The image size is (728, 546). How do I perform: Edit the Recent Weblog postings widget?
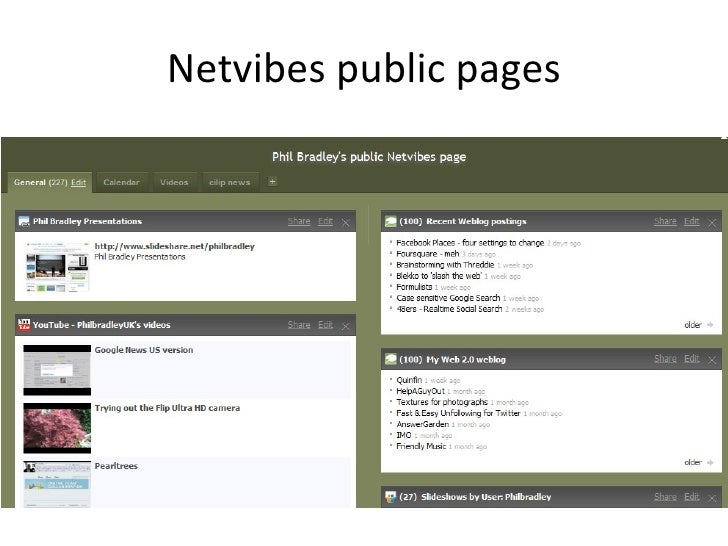tap(692, 221)
